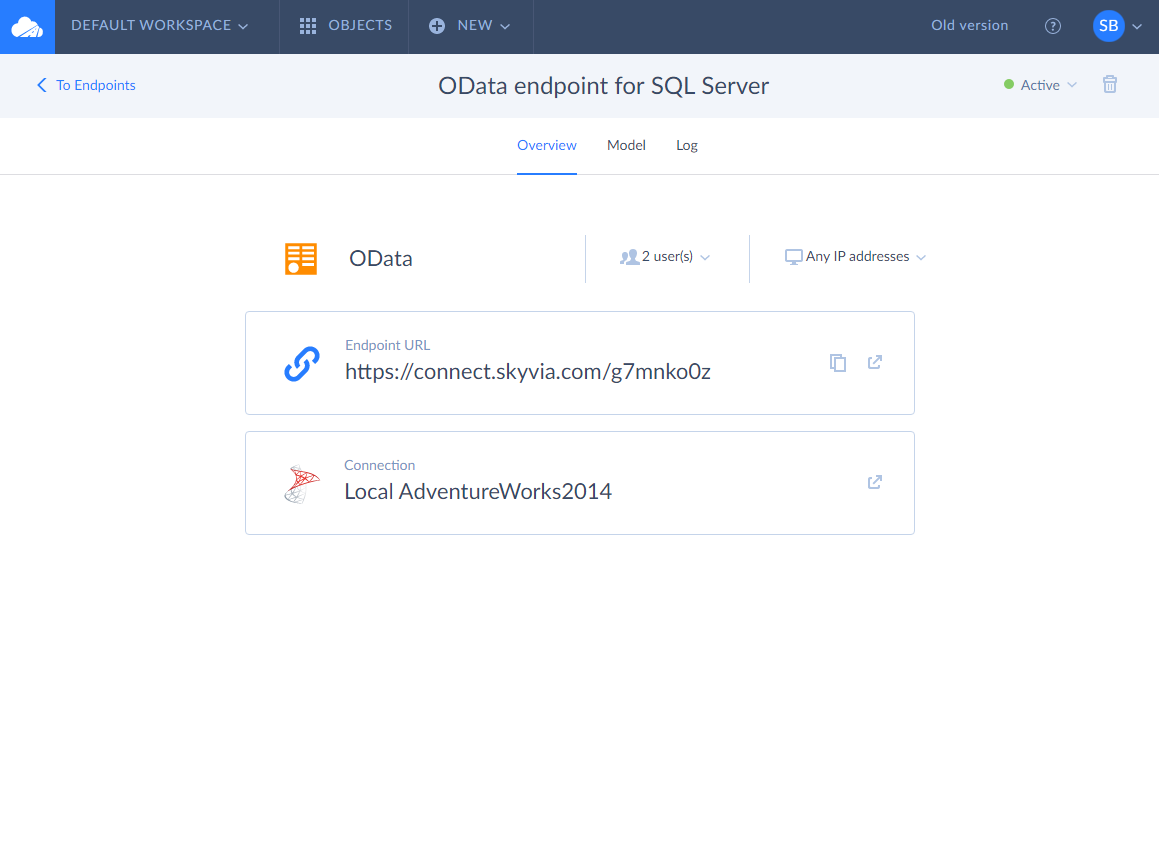
Task: Expand the Any IP addresses dropdown
Action: pos(855,256)
